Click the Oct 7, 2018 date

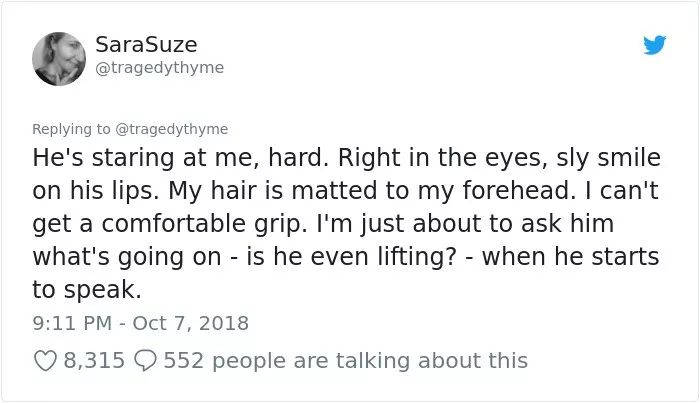click(x=191, y=323)
